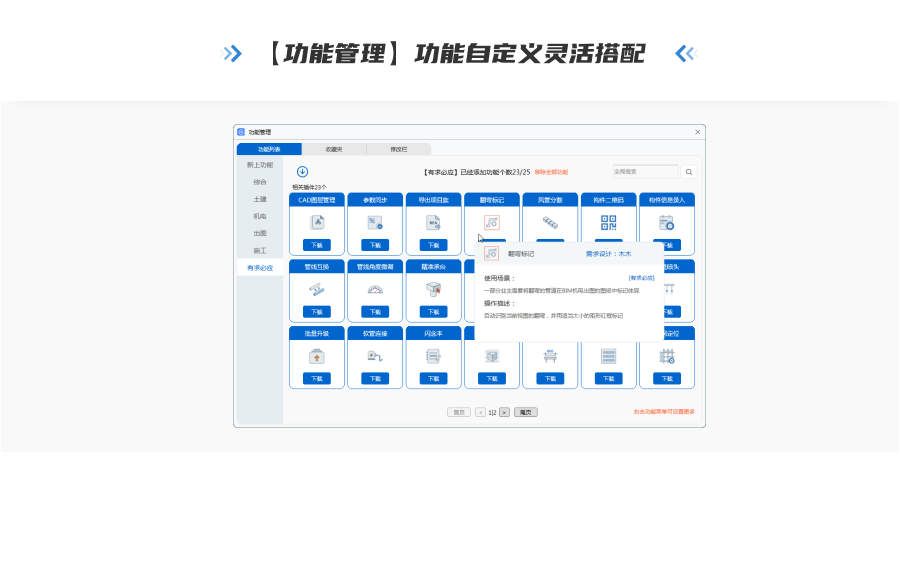Switch to the 收藏夹 tab
The height and width of the screenshot is (571, 900).
(x=334, y=149)
